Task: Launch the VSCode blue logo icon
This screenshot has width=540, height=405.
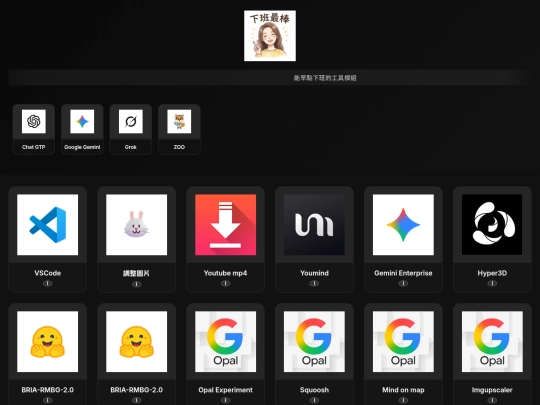Action: tap(48, 225)
